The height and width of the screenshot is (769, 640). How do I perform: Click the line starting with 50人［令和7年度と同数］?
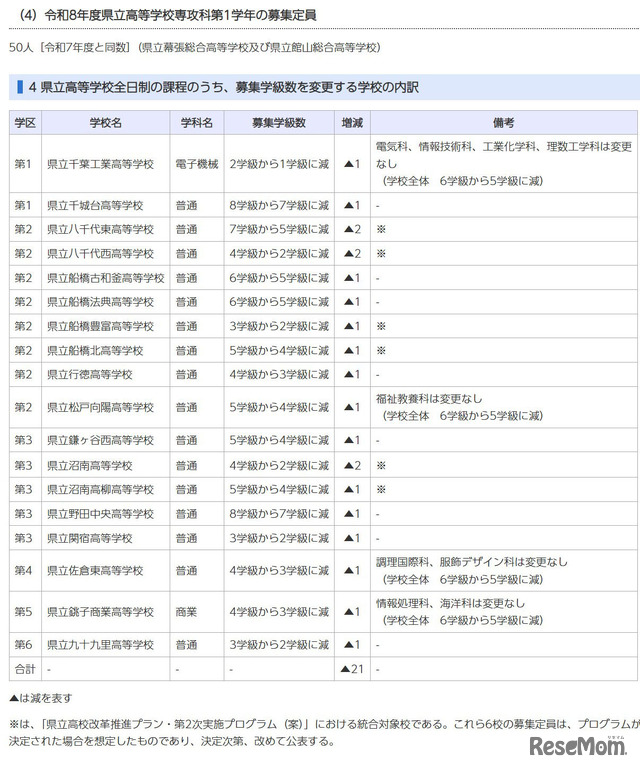click(x=195, y=48)
